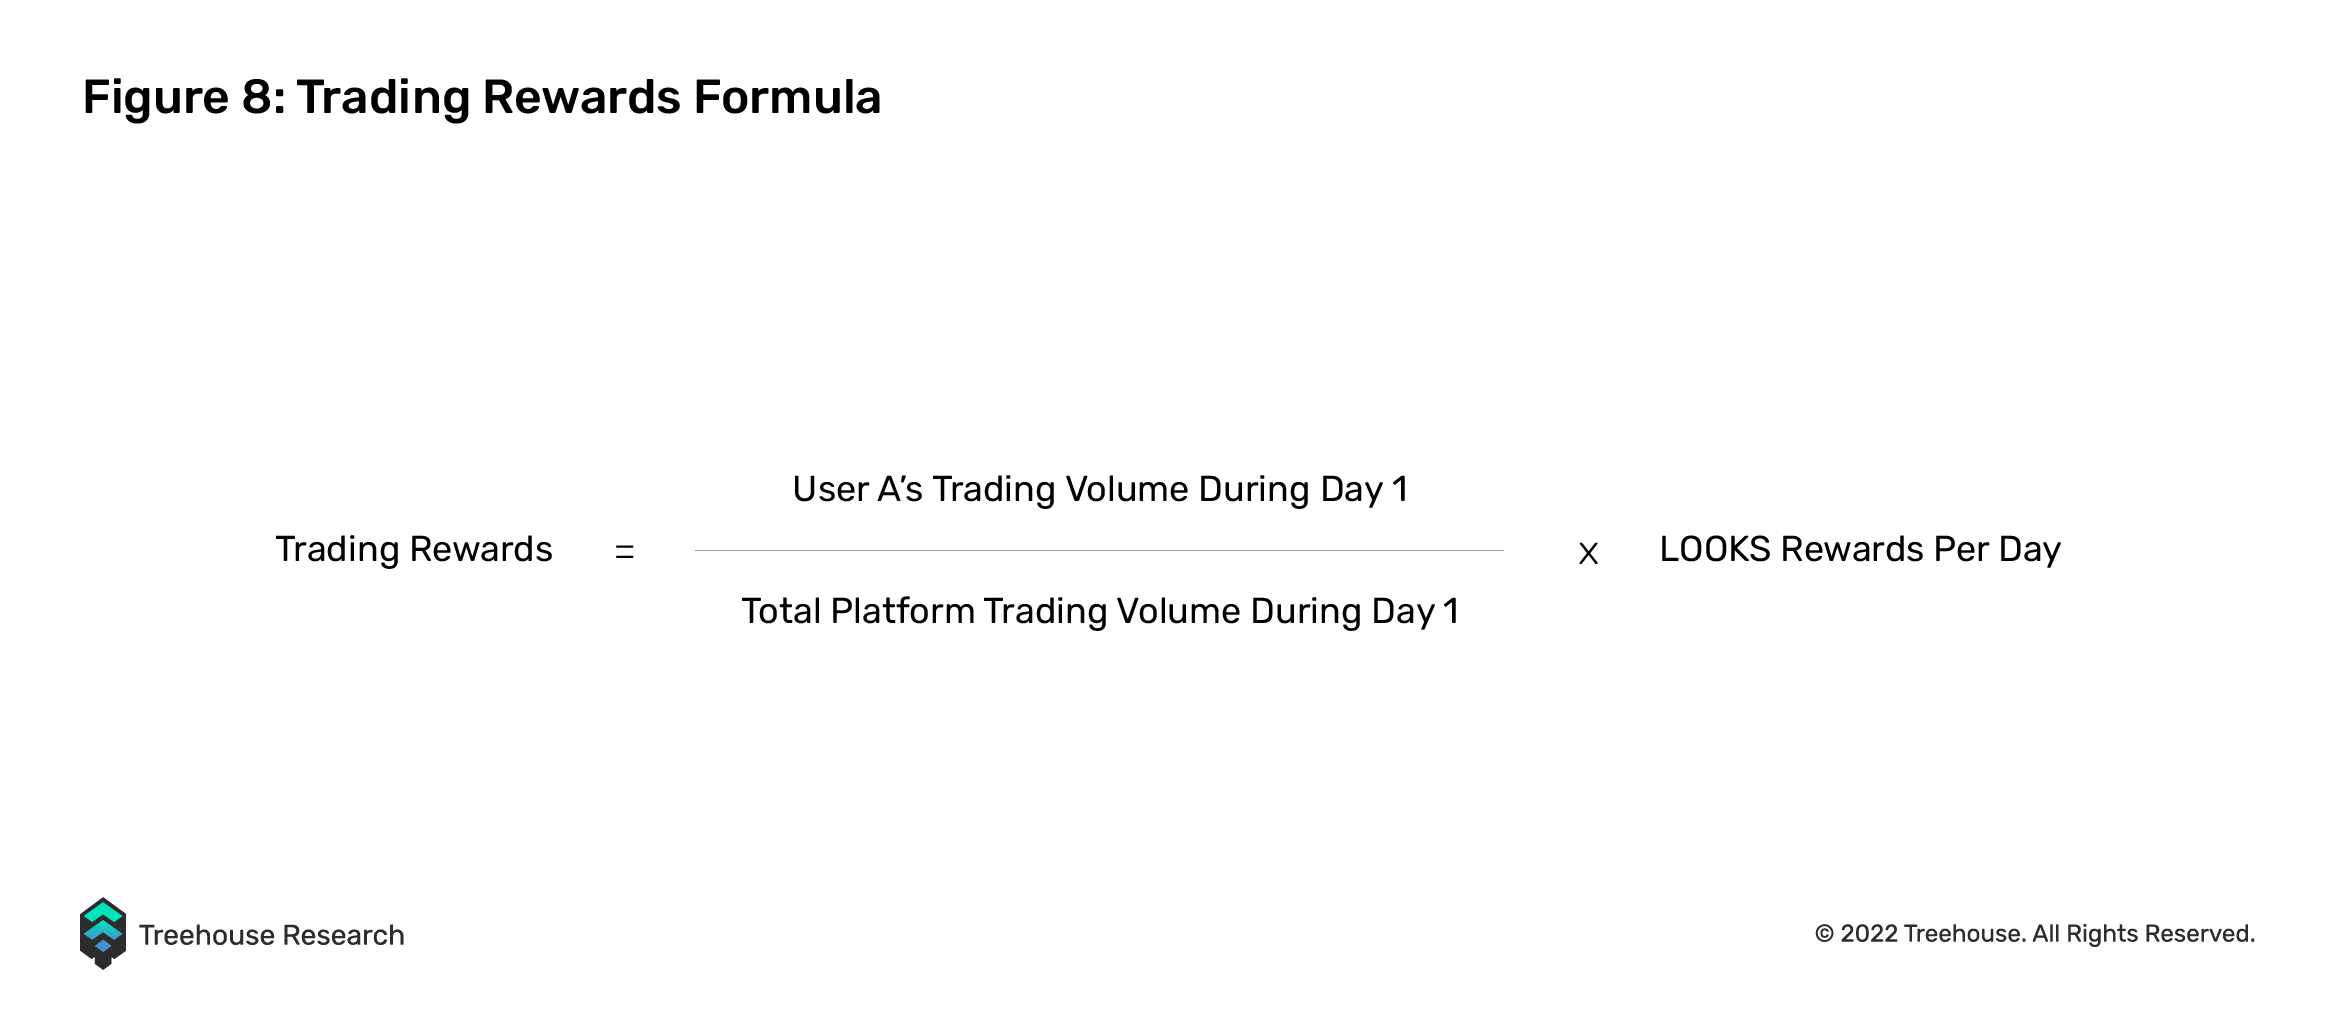
Task: Click the year 2022 in copyright notice
Action: tap(1869, 934)
